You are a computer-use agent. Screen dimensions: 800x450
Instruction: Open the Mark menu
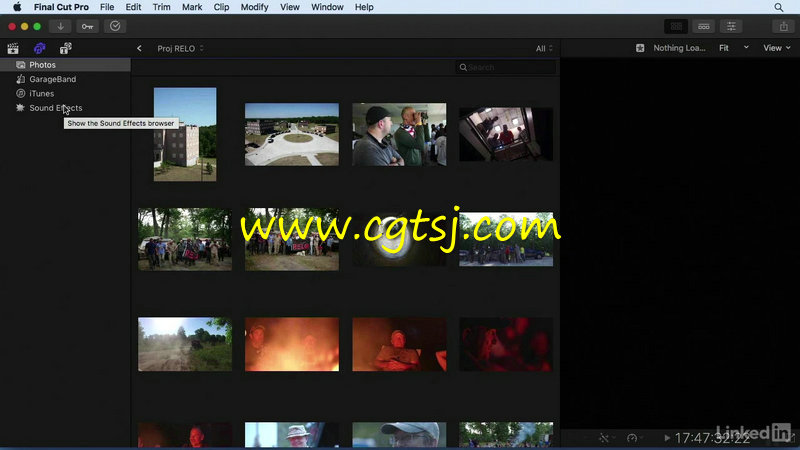[192, 7]
